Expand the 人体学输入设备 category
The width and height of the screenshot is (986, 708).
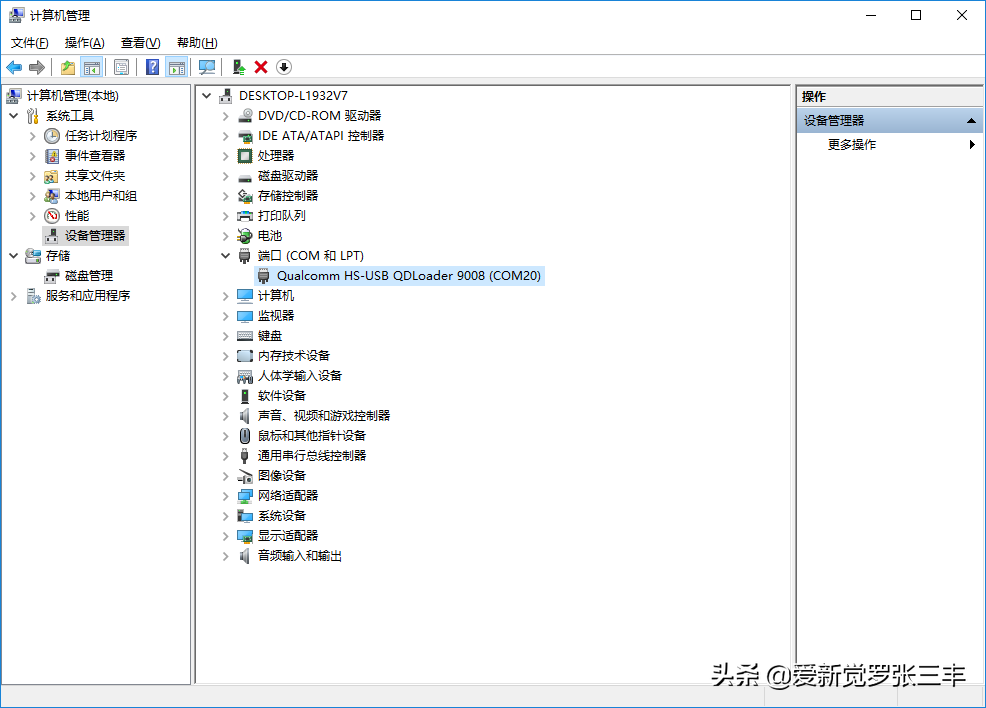click(225, 376)
